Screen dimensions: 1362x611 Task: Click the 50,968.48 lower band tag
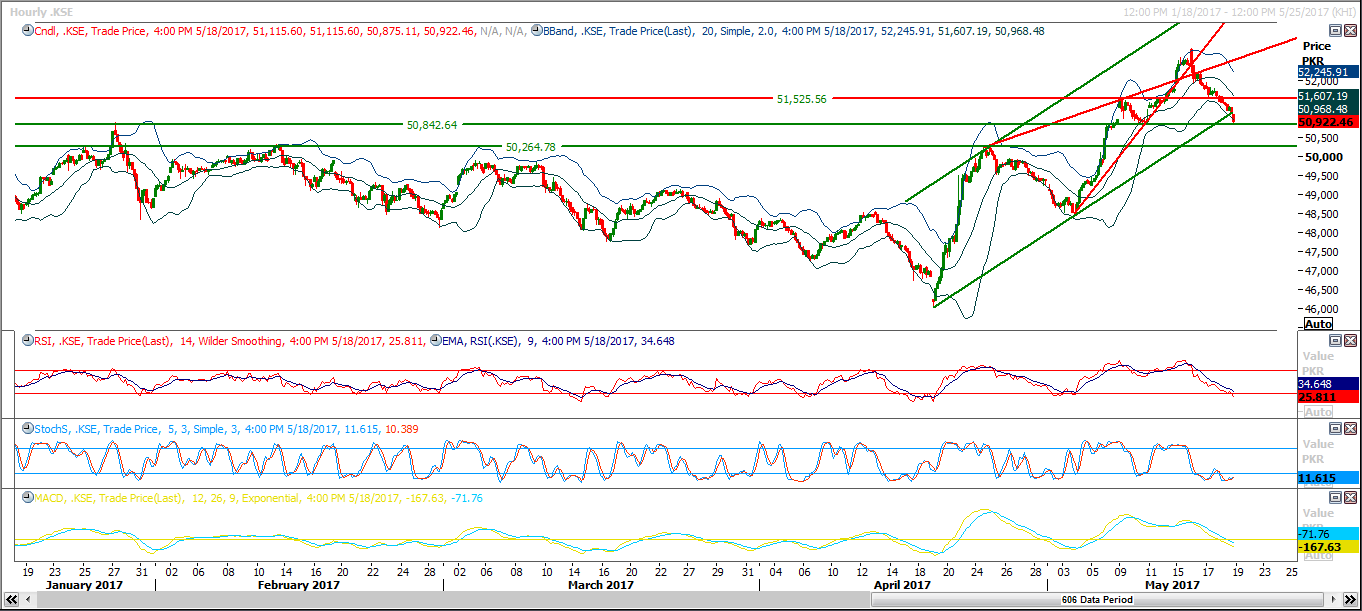tap(1328, 109)
